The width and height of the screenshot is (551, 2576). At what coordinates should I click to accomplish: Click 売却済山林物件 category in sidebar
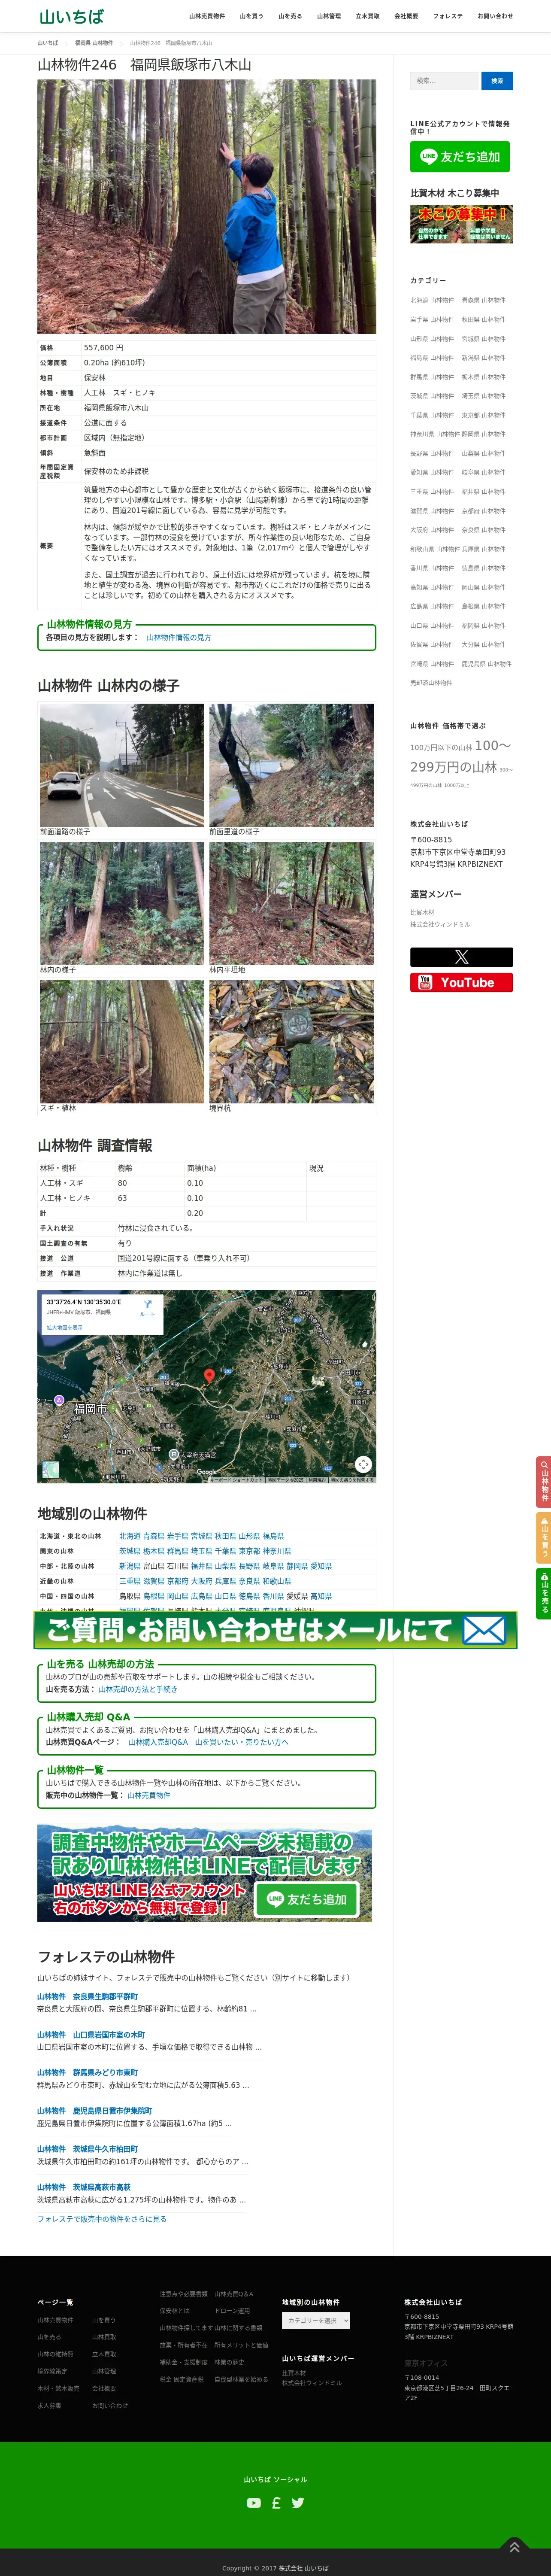[x=431, y=683]
